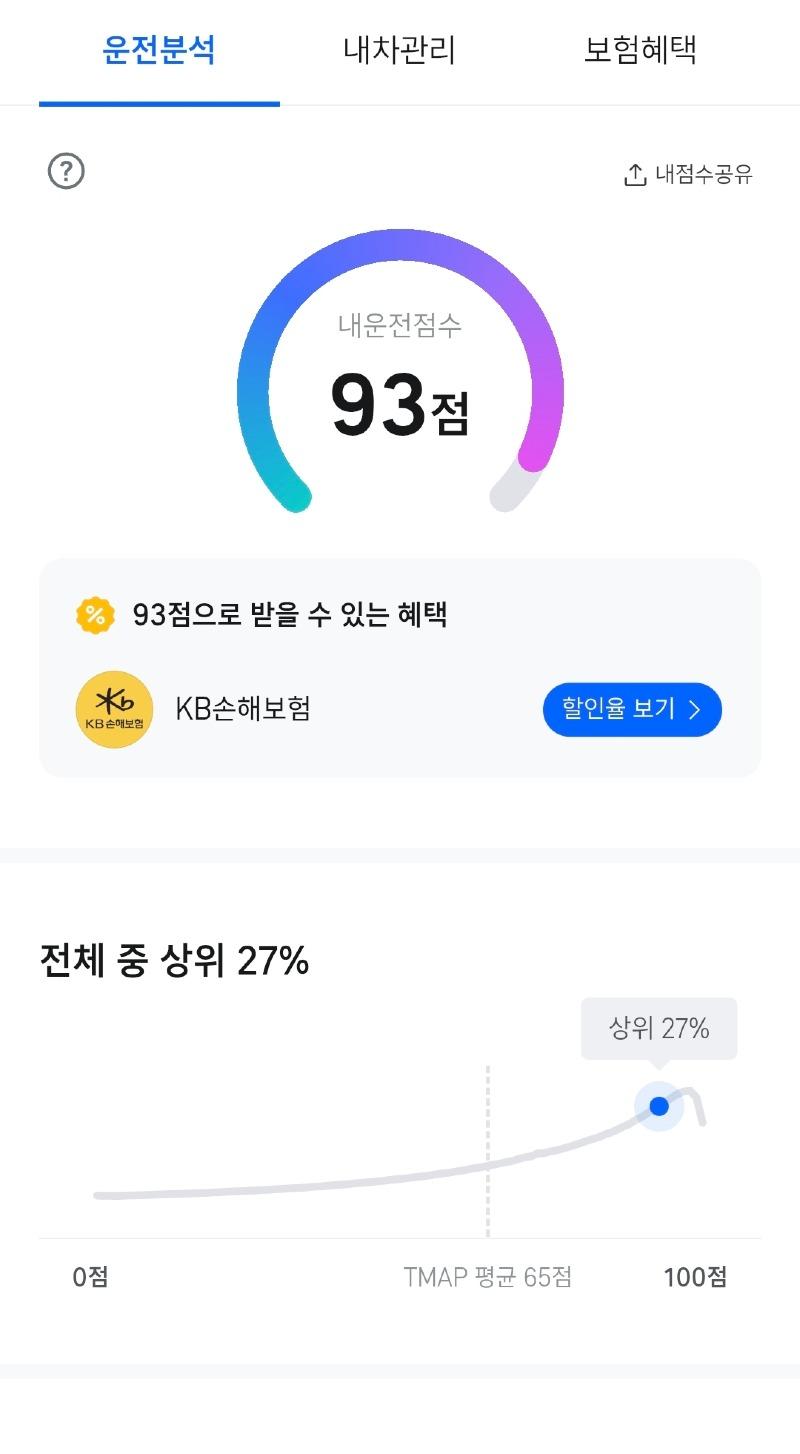800x1454 pixels.
Task: Click the chevron arrow in 할인율 보기
Action: pyautogui.click(x=695, y=710)
